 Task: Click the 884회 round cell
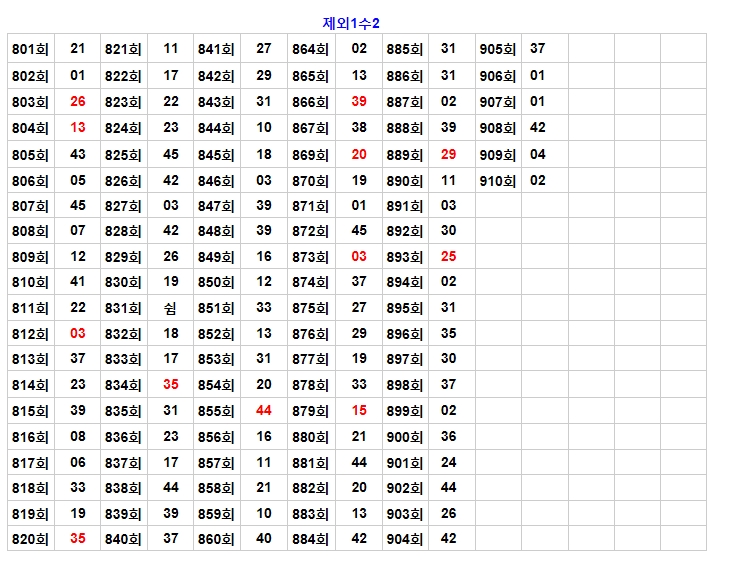coord(310,539)
